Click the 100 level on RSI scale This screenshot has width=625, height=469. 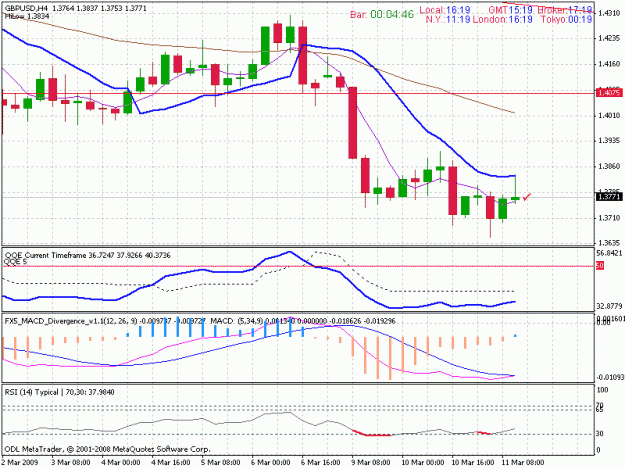(x=603, y=390)
